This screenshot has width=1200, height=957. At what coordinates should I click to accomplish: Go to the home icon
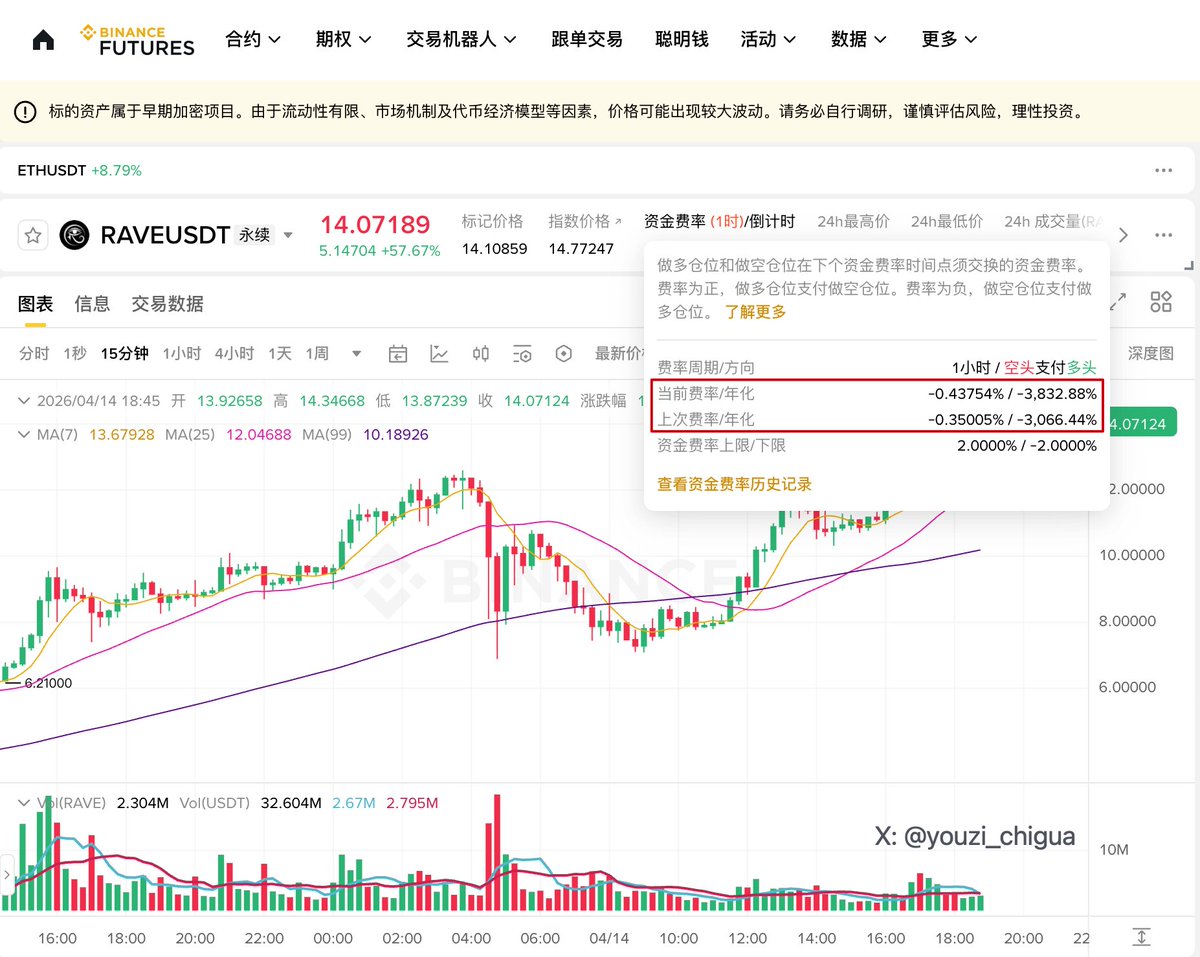(43, 40)
